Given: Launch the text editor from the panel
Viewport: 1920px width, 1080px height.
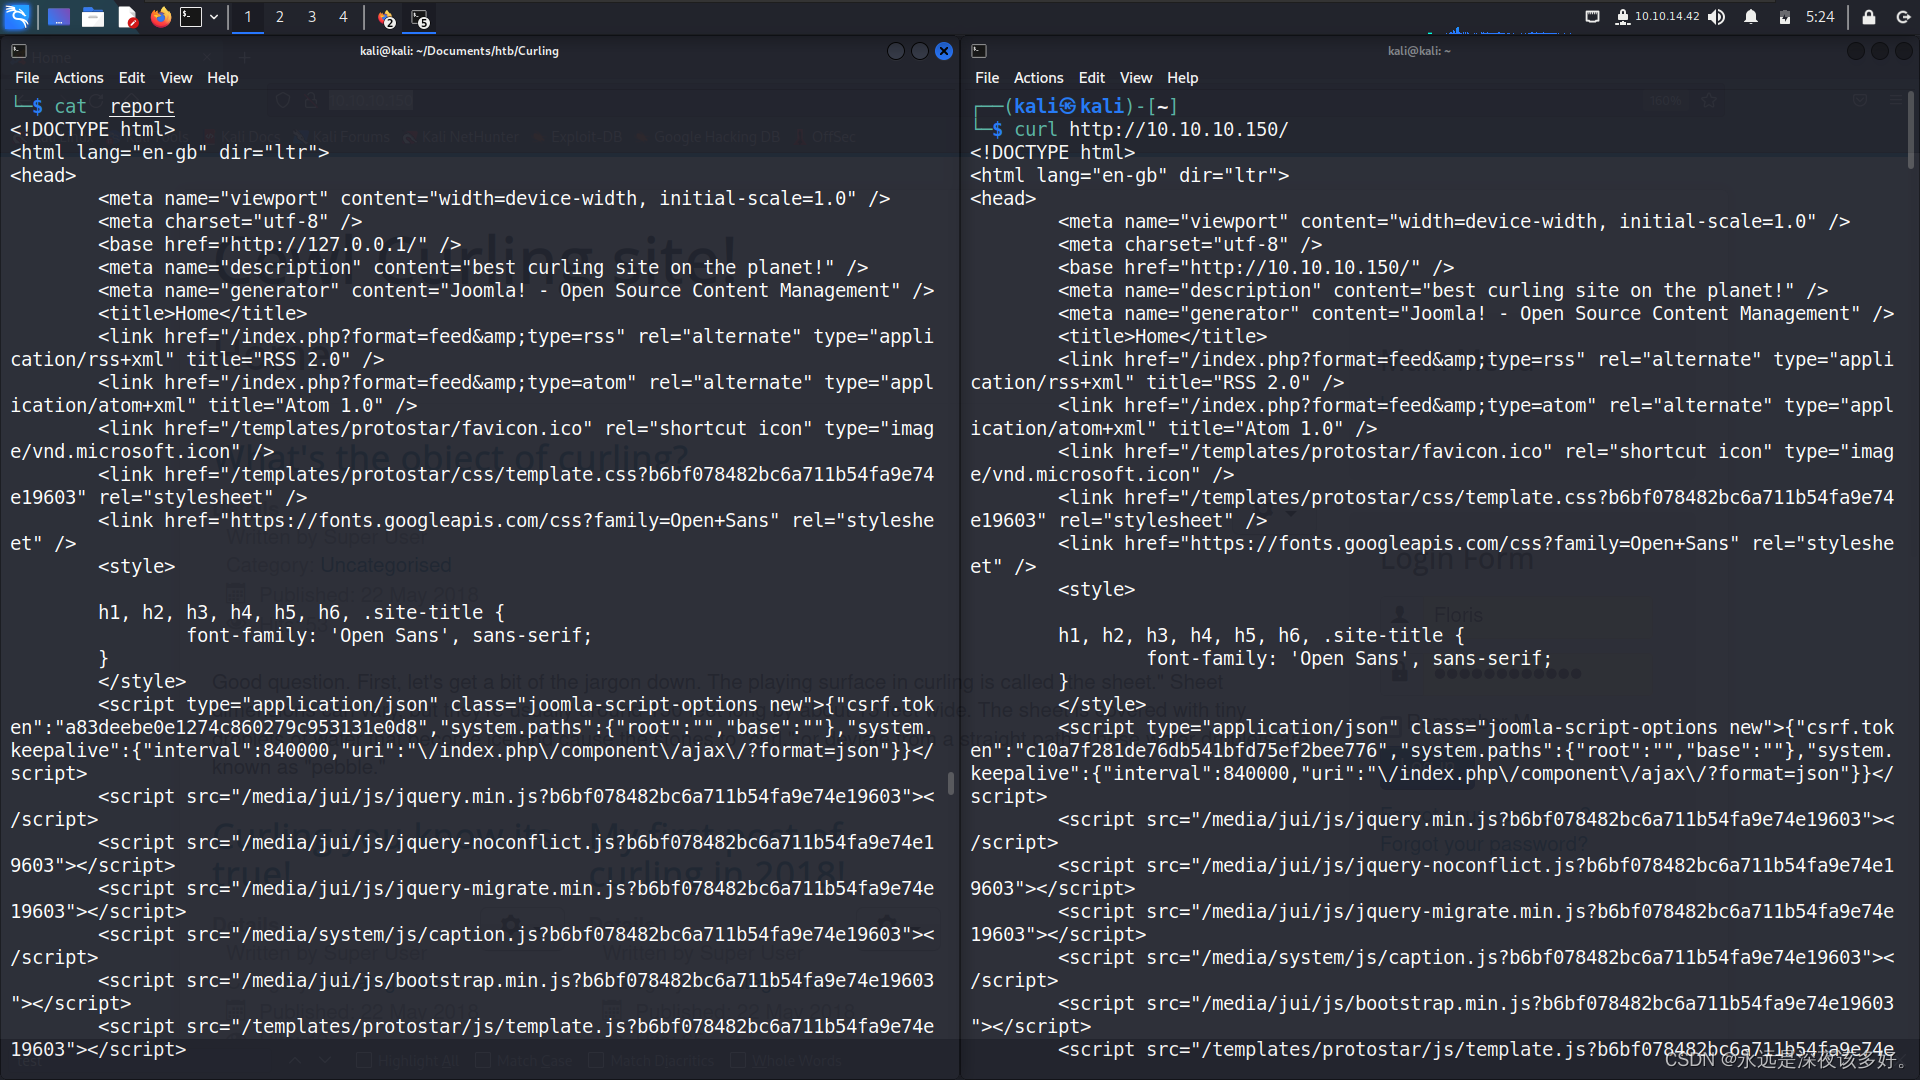Looking at the screenshot, I should coord(127,17).
